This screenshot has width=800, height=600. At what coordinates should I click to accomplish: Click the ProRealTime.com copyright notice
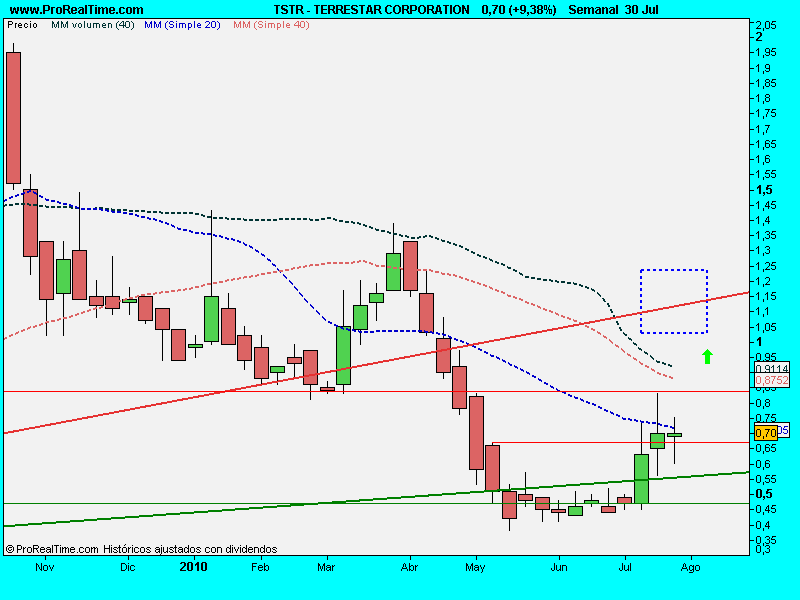pyautogui.click(x=141, y=549)
